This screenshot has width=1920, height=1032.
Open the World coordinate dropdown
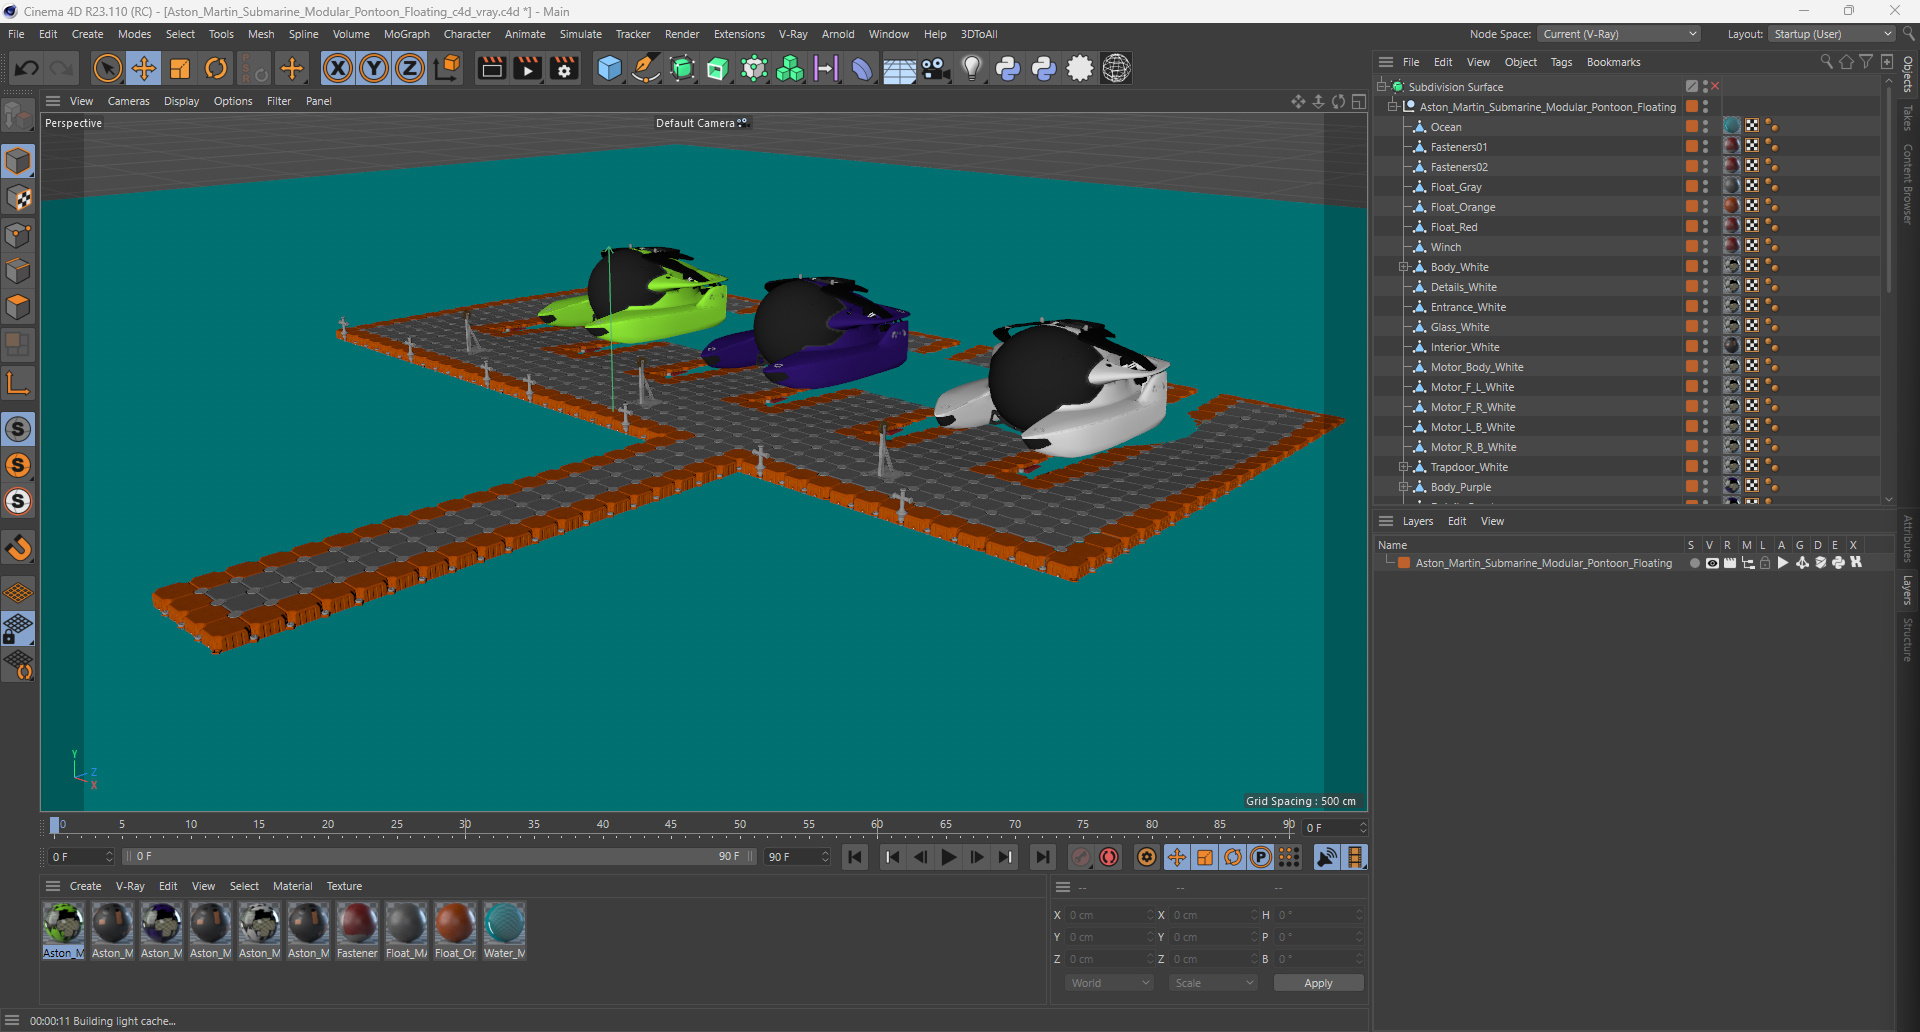tap(1109, 983)
